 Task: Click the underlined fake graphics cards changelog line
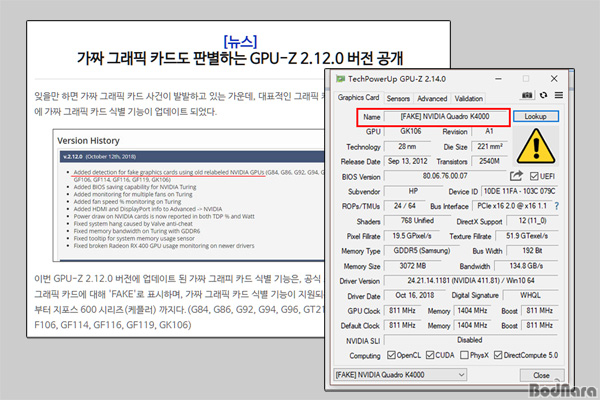coord(169,172)
